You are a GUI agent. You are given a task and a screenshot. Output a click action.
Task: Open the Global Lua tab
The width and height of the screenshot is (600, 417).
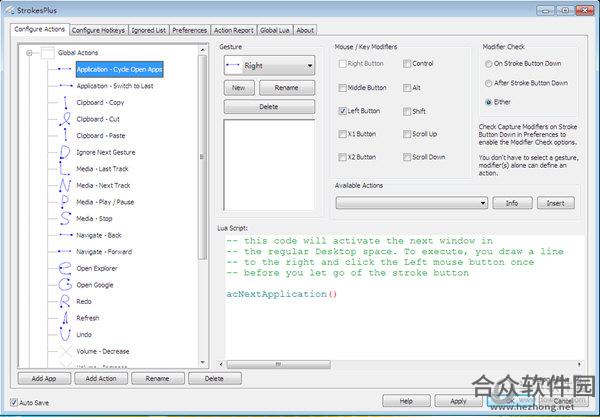tap(274, 30)
